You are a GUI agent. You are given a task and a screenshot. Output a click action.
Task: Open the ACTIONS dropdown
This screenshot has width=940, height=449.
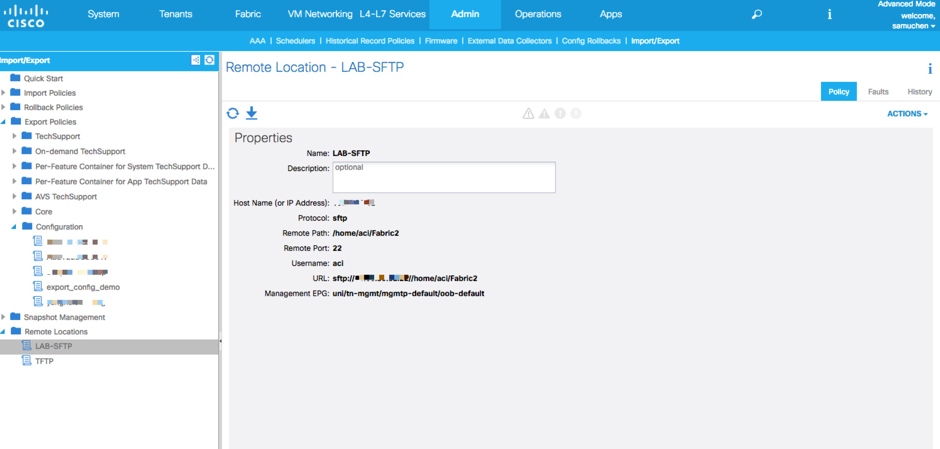point(907,114)
